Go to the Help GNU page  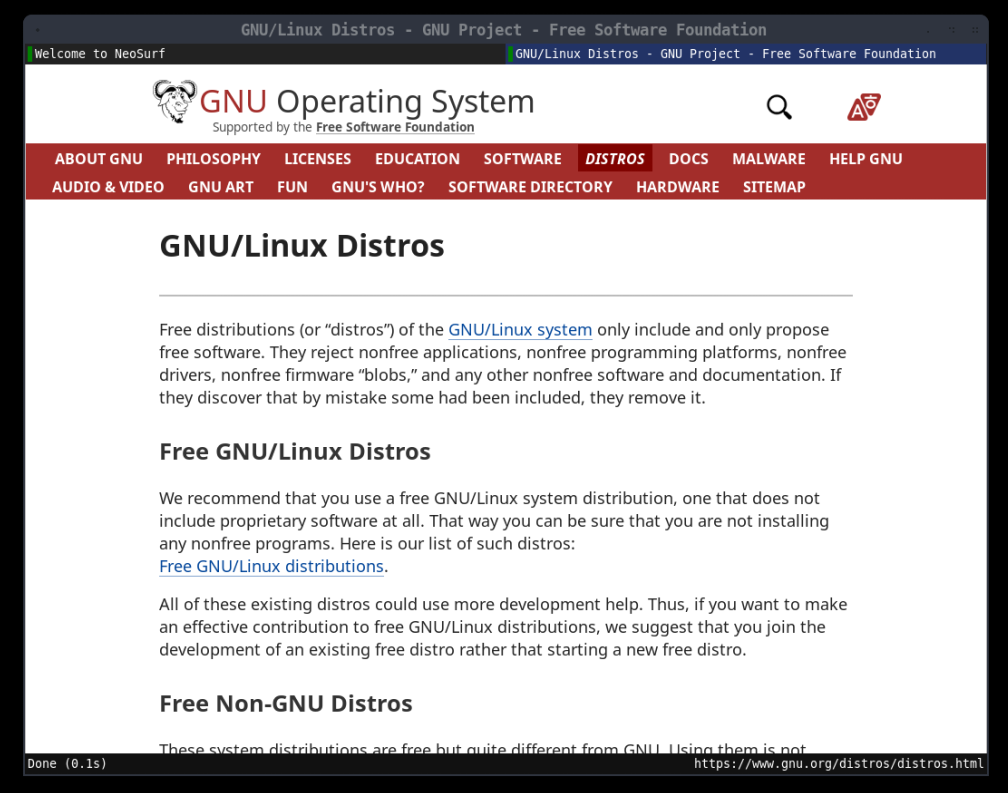coord(865,159)
